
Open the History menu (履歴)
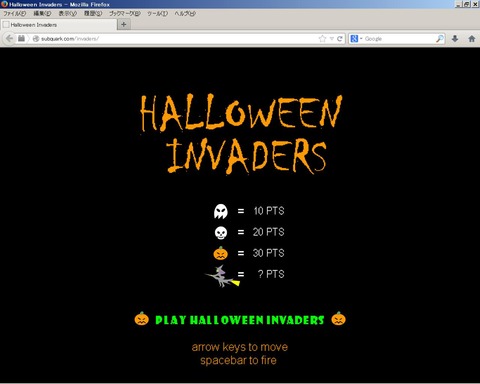coord(93,13)
